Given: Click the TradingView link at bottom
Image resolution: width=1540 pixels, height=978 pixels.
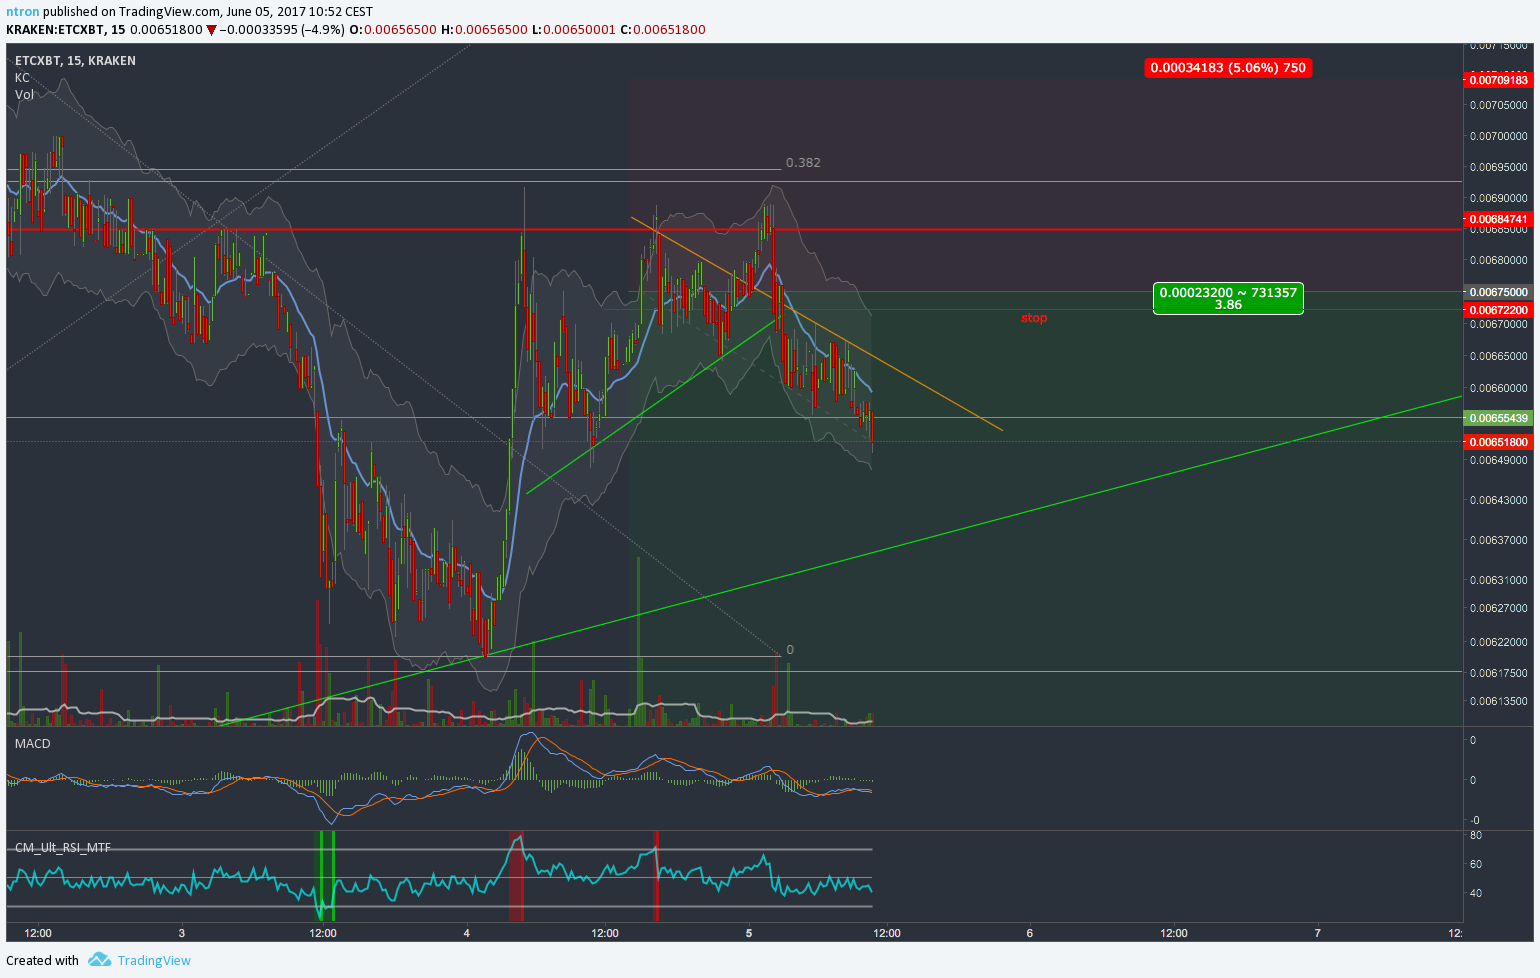Looking at the screenshot, I should pos(154,960).
